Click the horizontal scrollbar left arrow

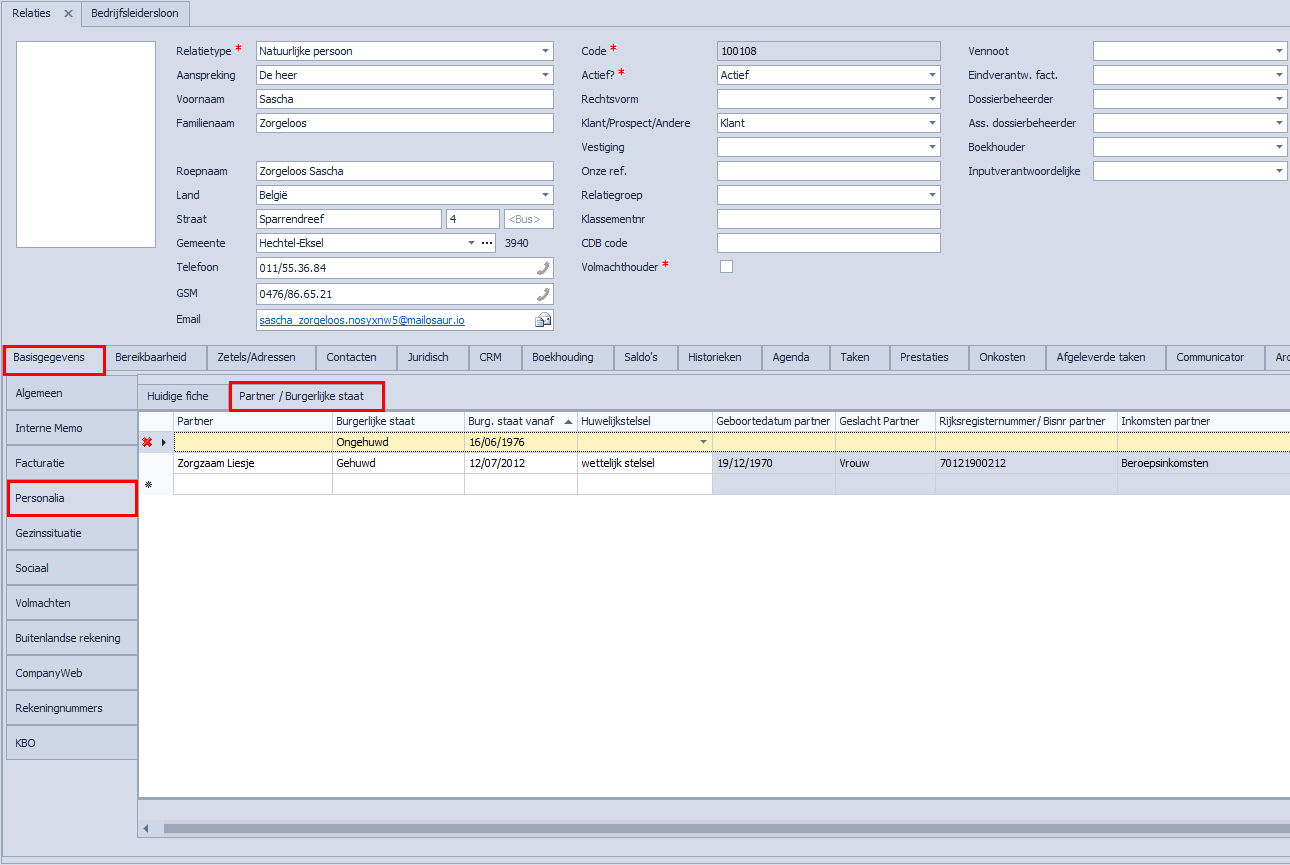146,828
